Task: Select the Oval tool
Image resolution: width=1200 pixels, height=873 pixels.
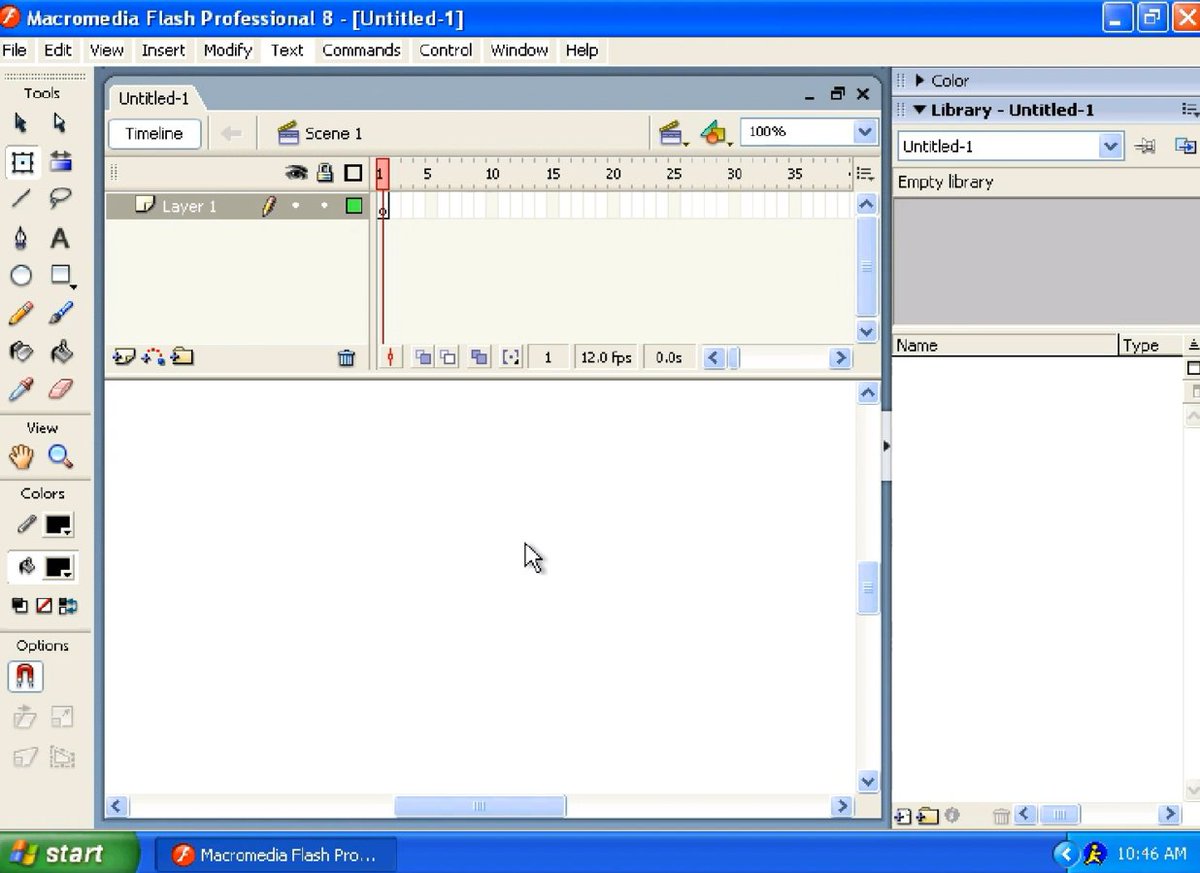Action: click(21, 275)
